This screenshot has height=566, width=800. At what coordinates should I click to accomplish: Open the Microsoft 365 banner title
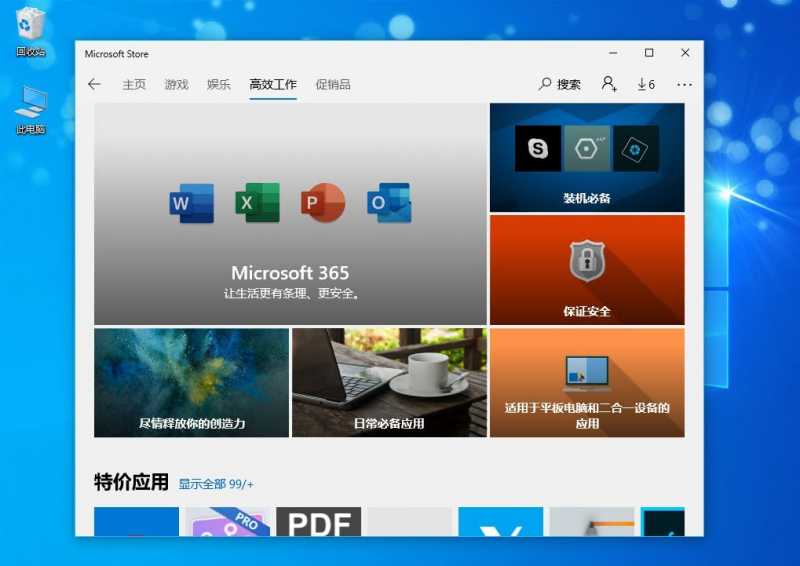coord(290,273)
